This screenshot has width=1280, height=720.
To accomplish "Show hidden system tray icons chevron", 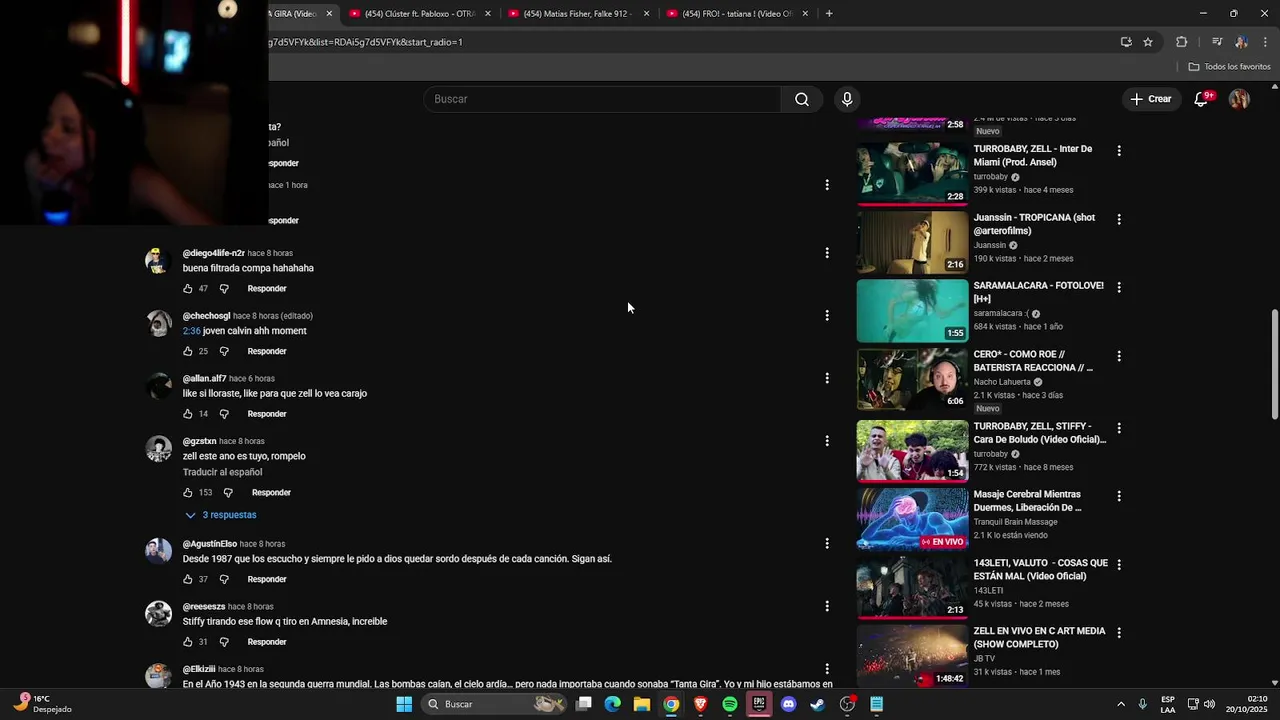I will (1120, 704).
